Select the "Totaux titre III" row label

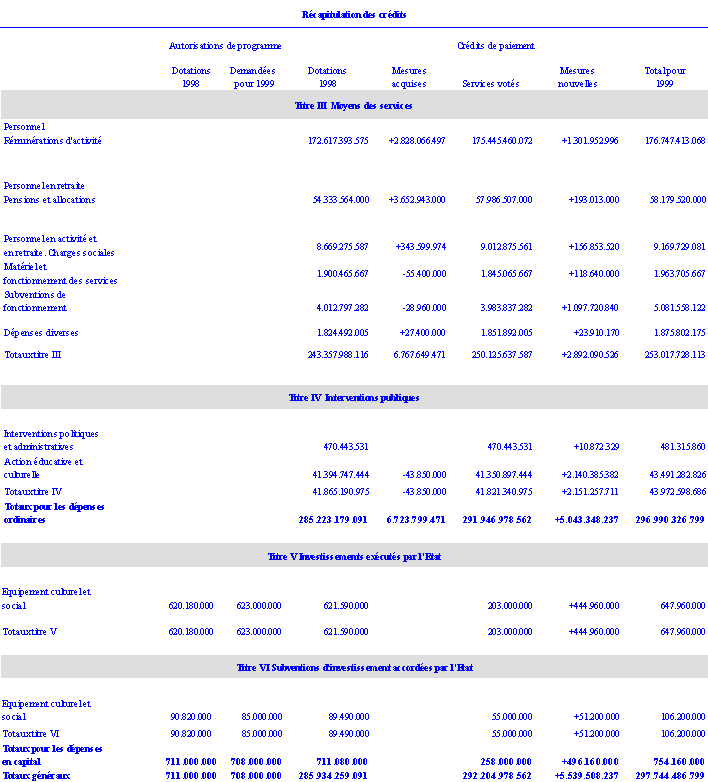[33, 354]
